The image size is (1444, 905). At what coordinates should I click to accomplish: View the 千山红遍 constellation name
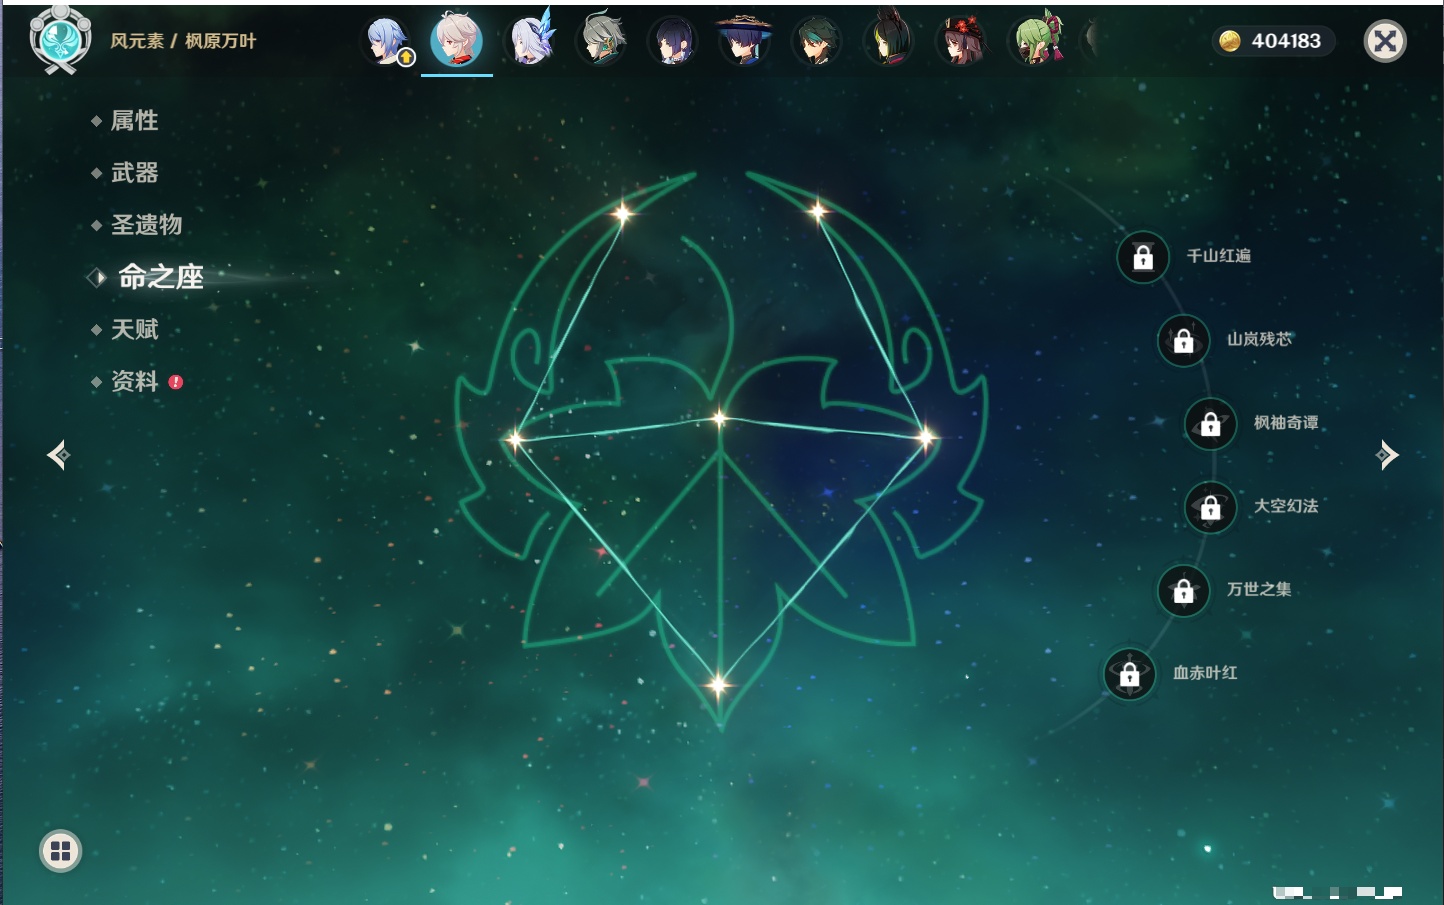1219,256
